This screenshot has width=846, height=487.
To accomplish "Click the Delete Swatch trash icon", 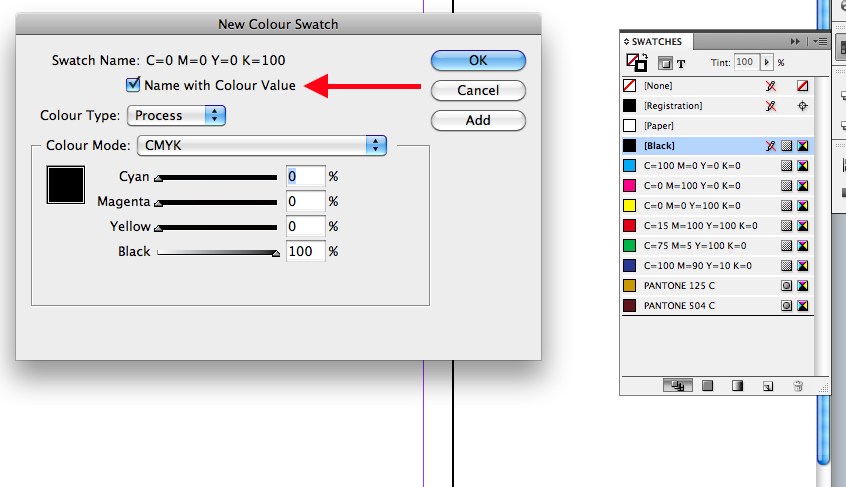I will pyautogui.click(x=797, y=385).
